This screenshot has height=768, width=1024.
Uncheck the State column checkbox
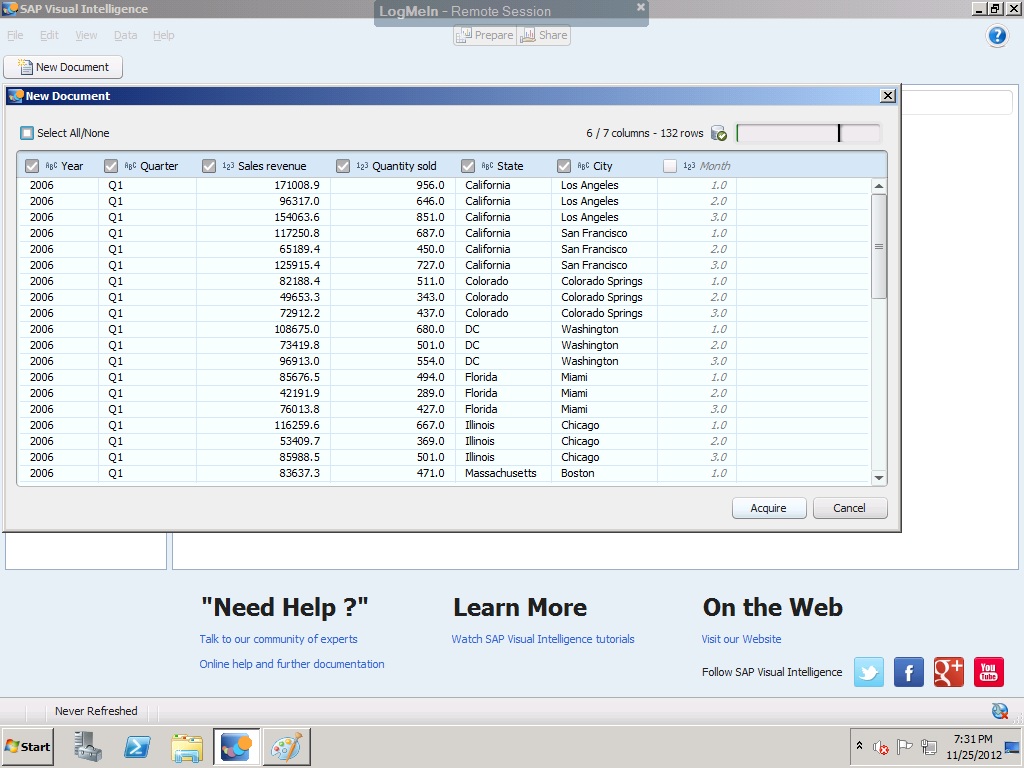coord(468,166)
